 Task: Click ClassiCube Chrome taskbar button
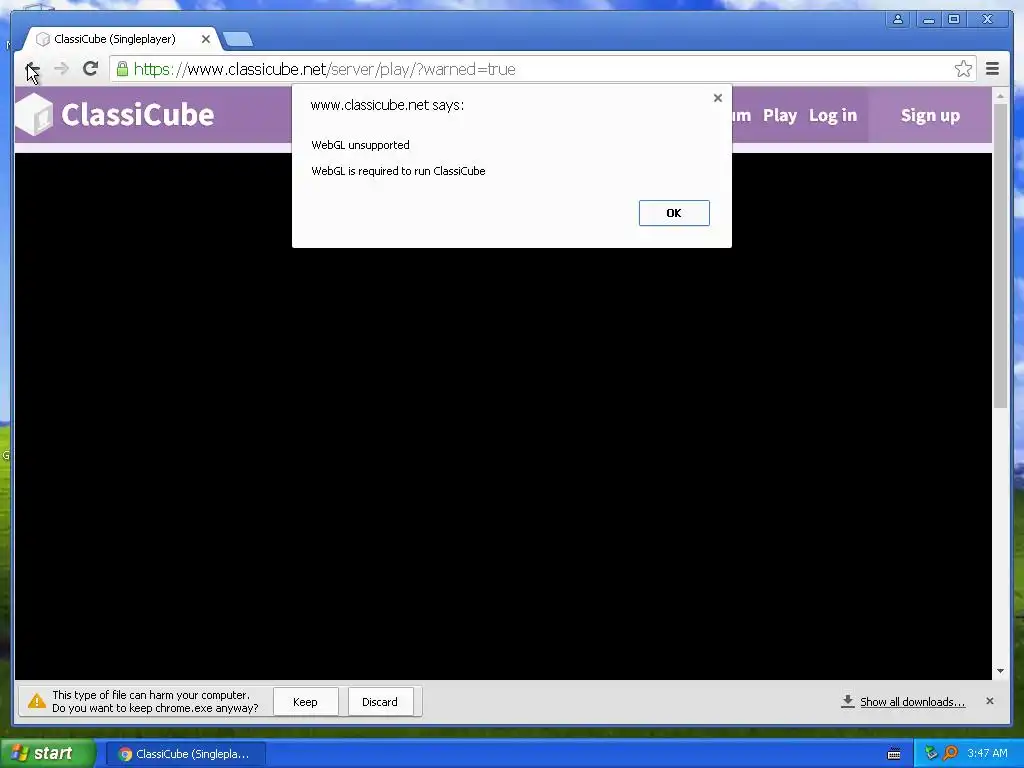186,754
